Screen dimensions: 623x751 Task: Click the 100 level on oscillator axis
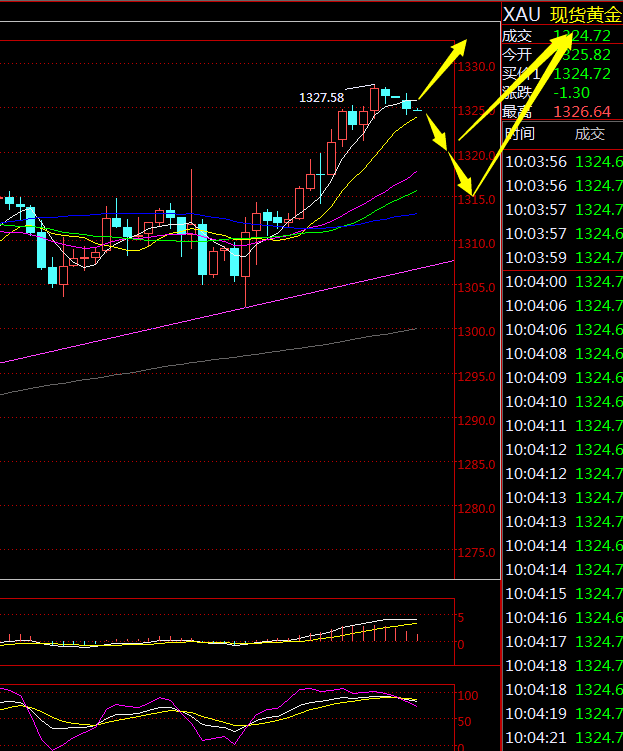pos(468,695)
